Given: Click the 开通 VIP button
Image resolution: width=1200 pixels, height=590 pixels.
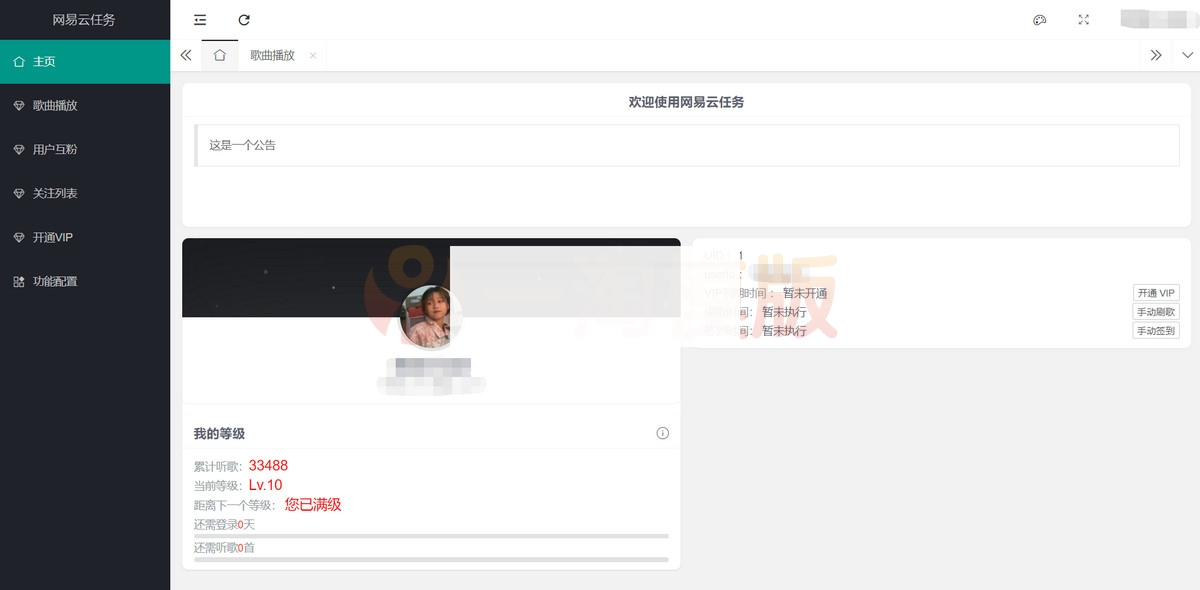Looking at the screenshot, I should click(x=1155, y=293).
